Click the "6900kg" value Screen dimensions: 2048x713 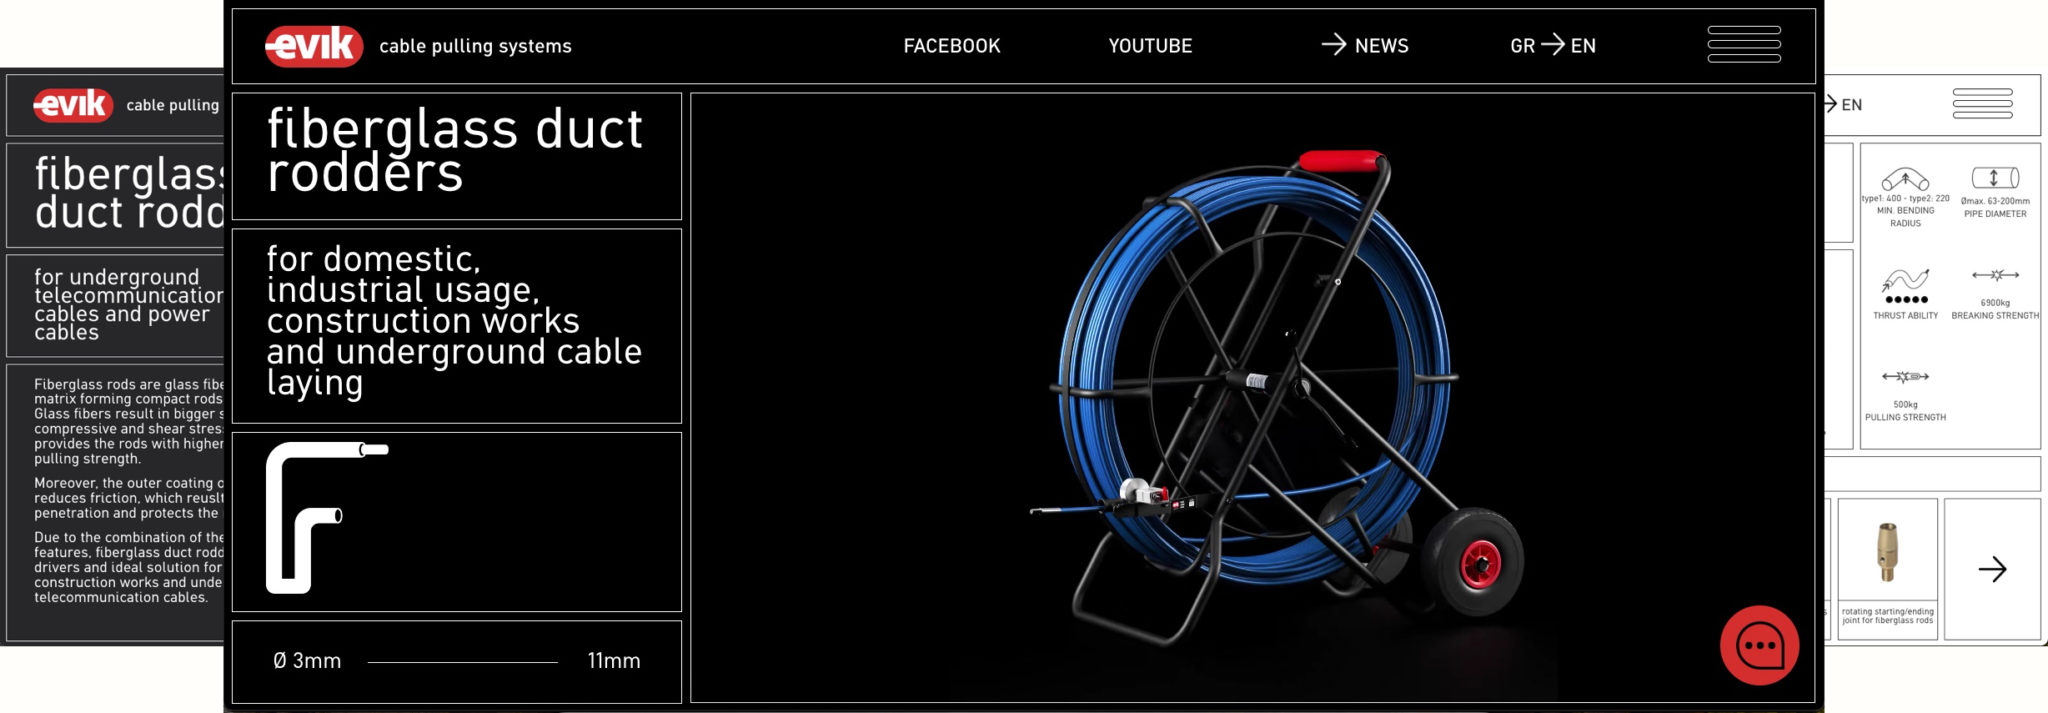(1995, 303)
